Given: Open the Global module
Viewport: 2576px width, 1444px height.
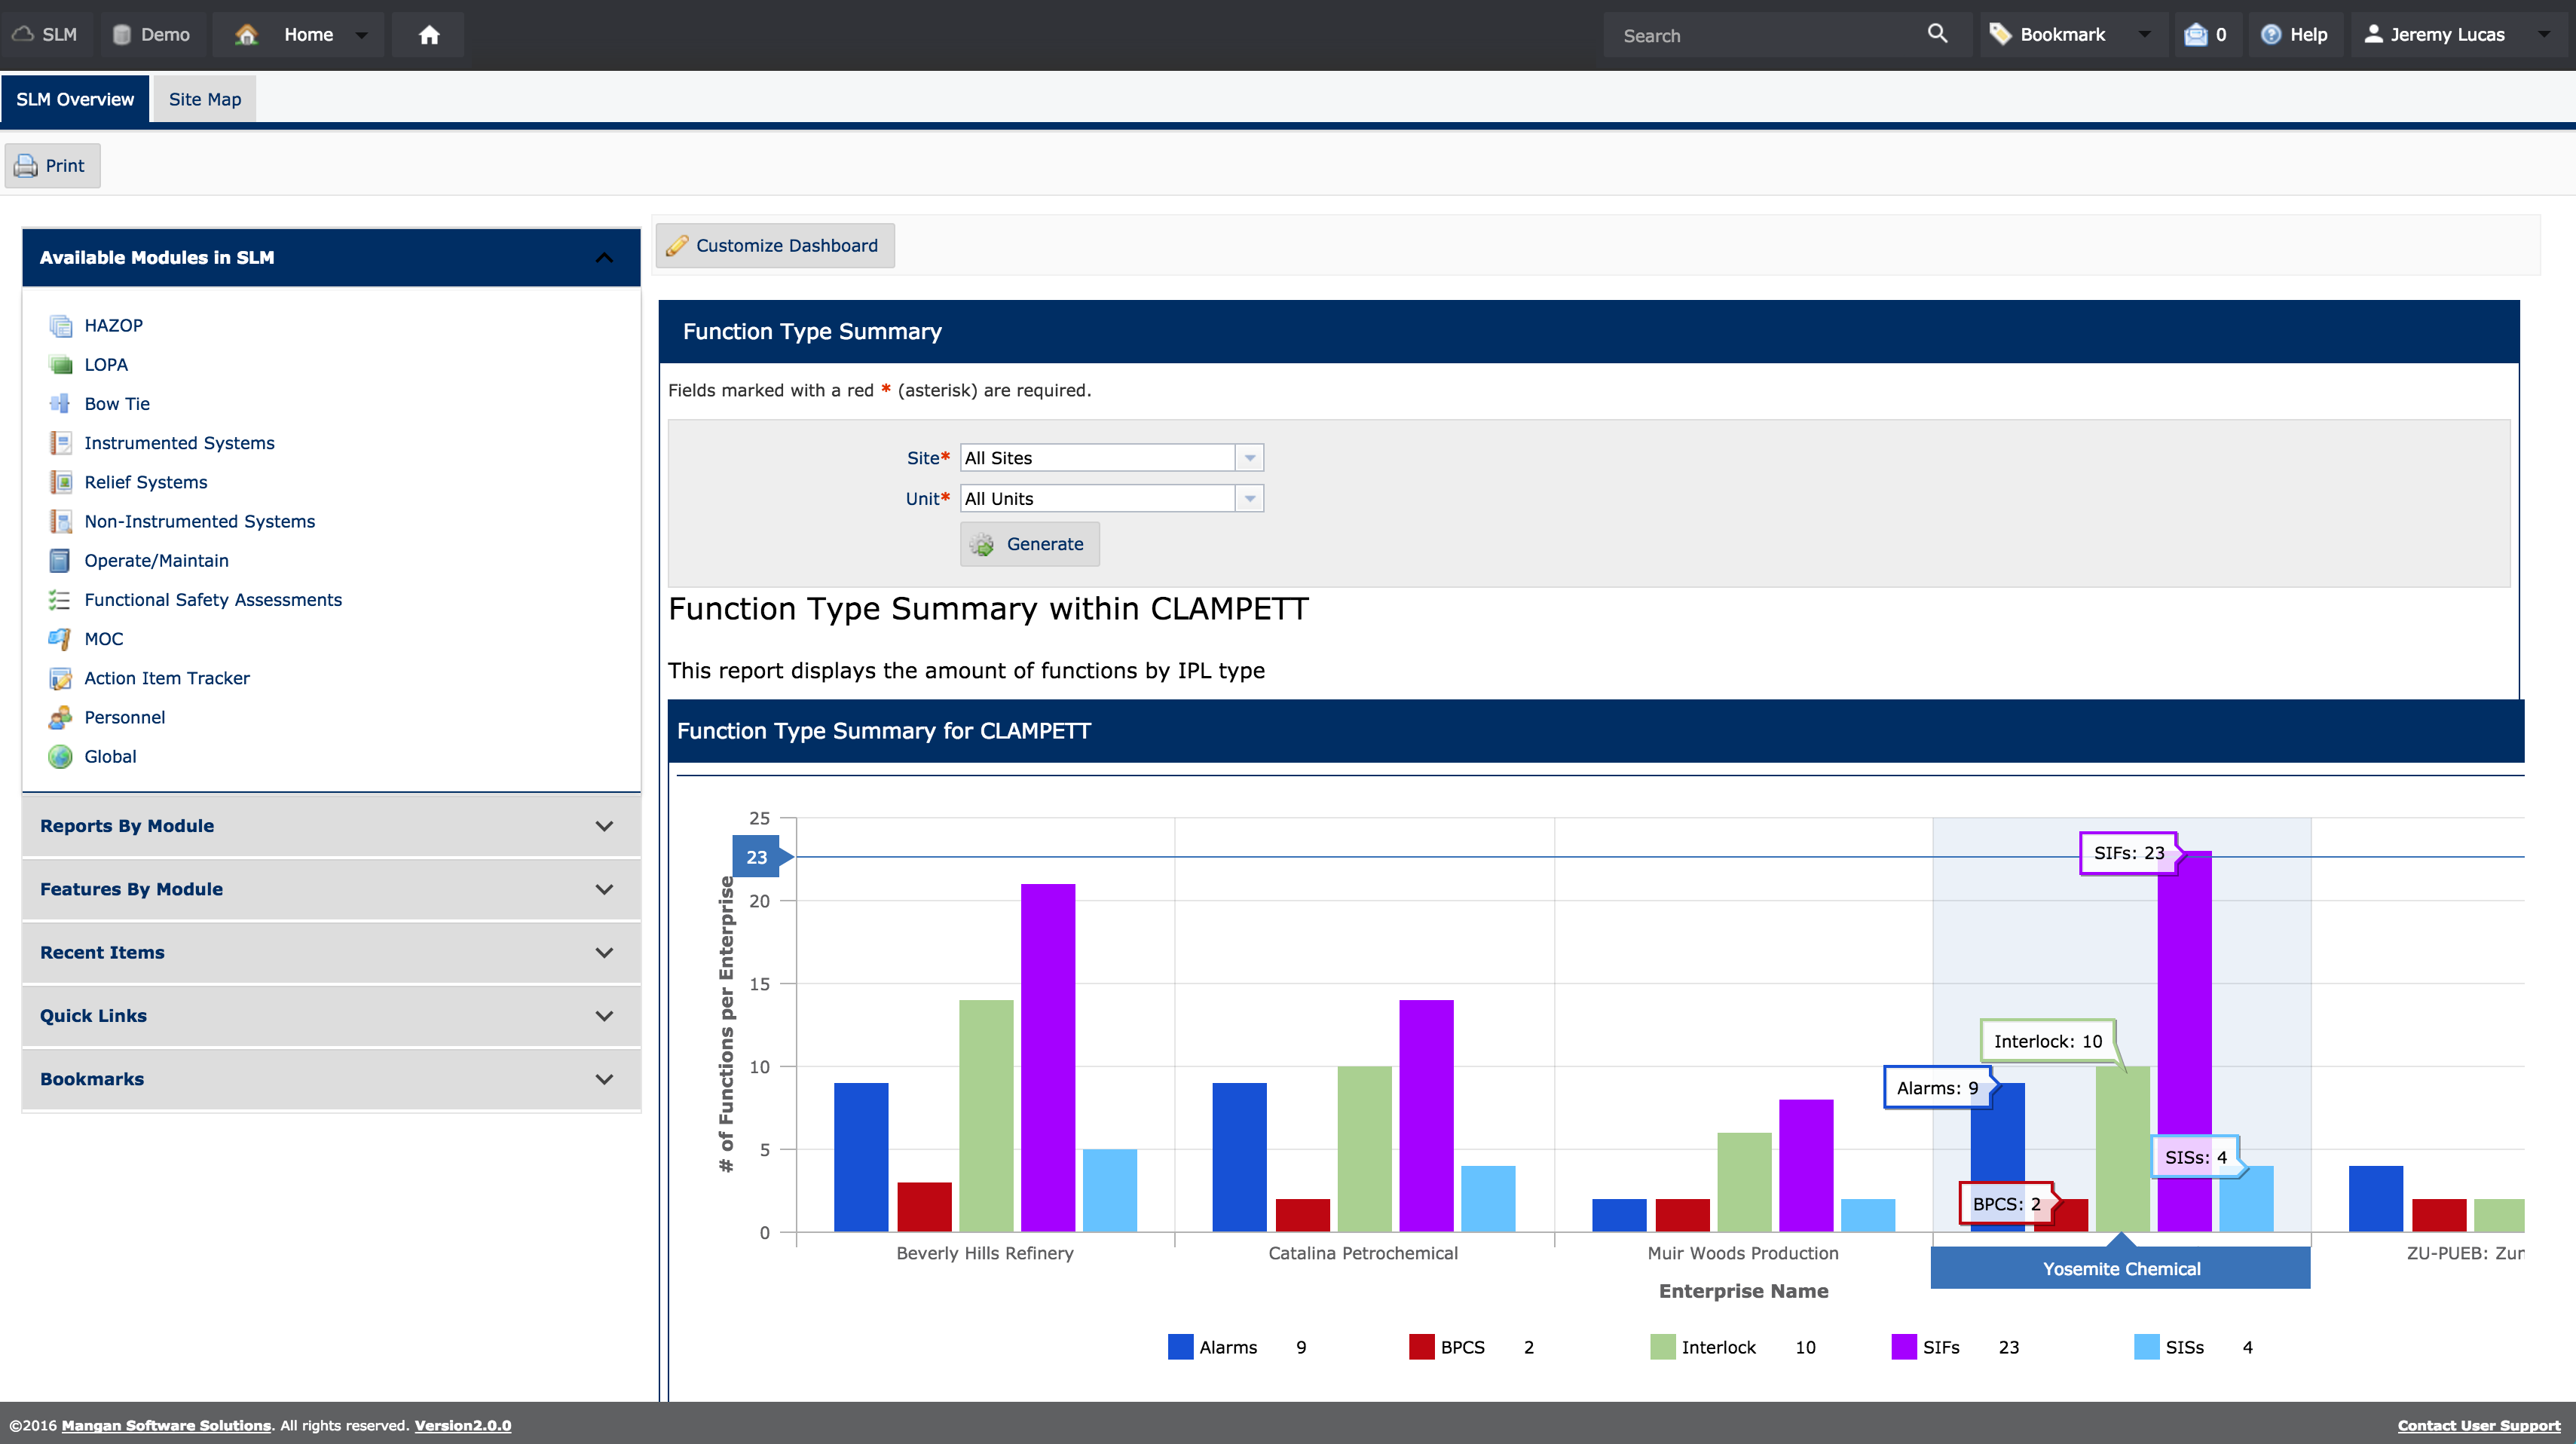Looking at the screenshot, I should click(110, 756).
